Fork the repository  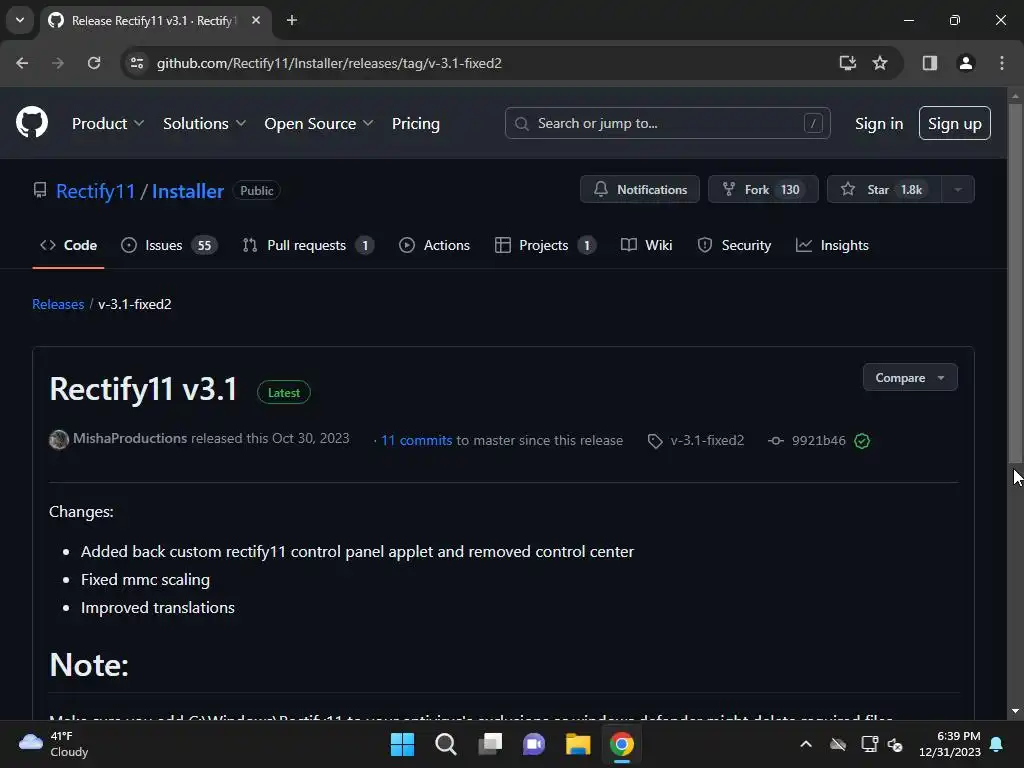[763, 189]
